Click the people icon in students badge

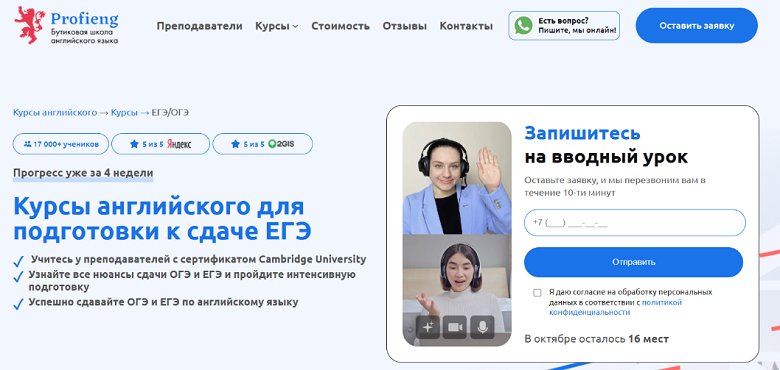(27, 144)
